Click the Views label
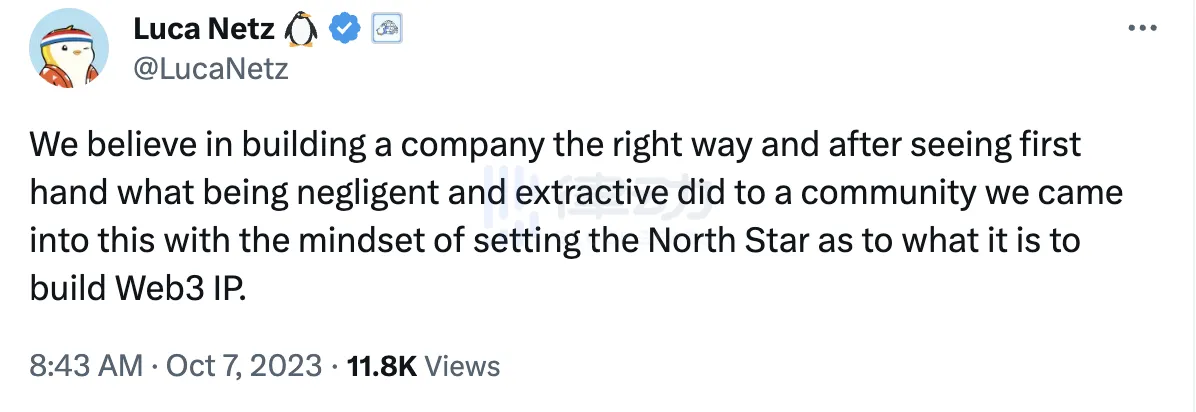This screenshot has height=412, width=1196. click(463, 366)
